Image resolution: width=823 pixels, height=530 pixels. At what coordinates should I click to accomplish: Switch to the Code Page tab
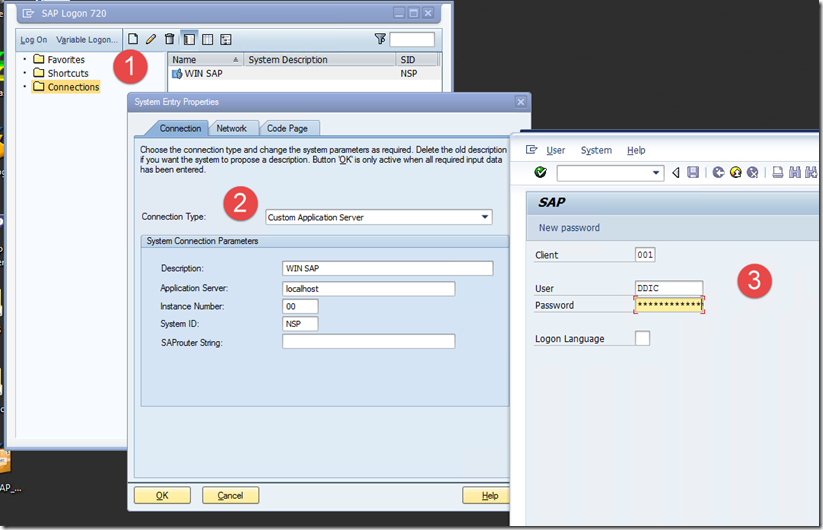tap(287, 128)
